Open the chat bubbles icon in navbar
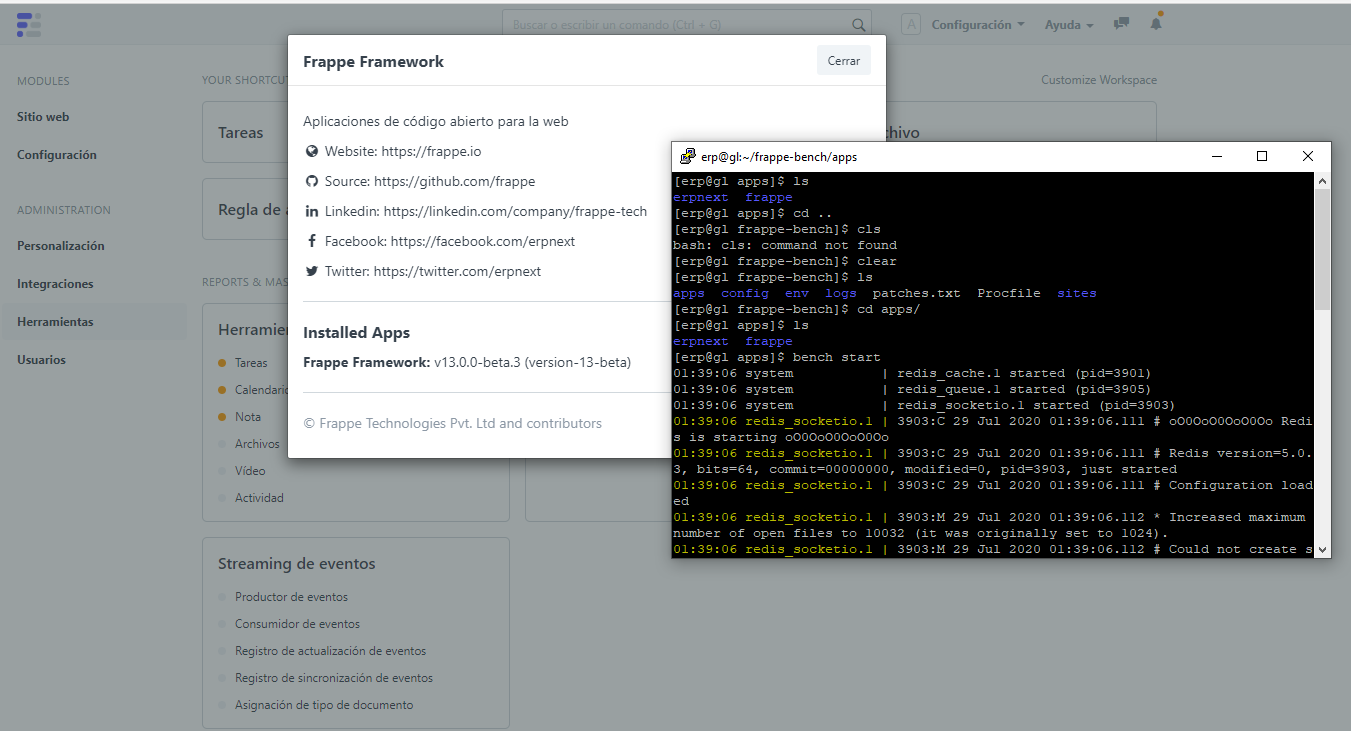 [1122, 24]
